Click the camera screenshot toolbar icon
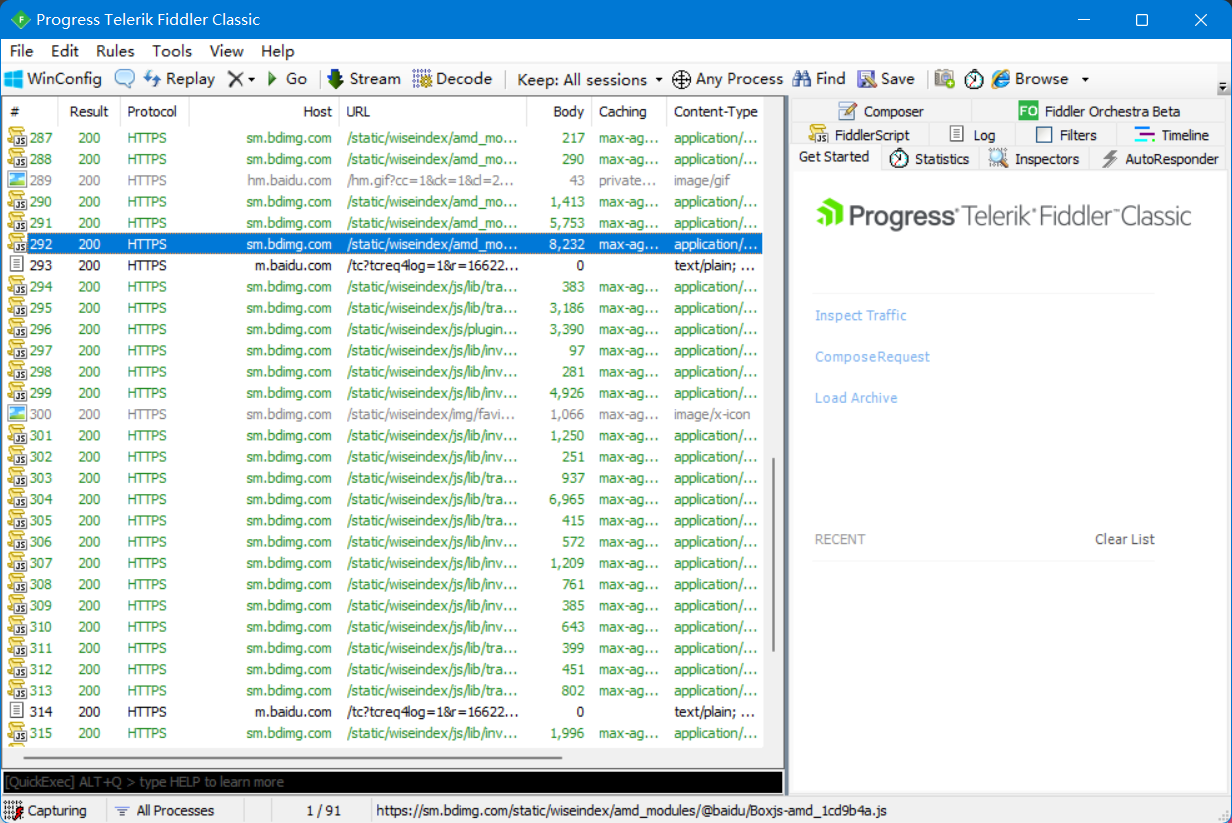Image resolution: width=1232 pixels, height=823 pixels. click(945, 79)
